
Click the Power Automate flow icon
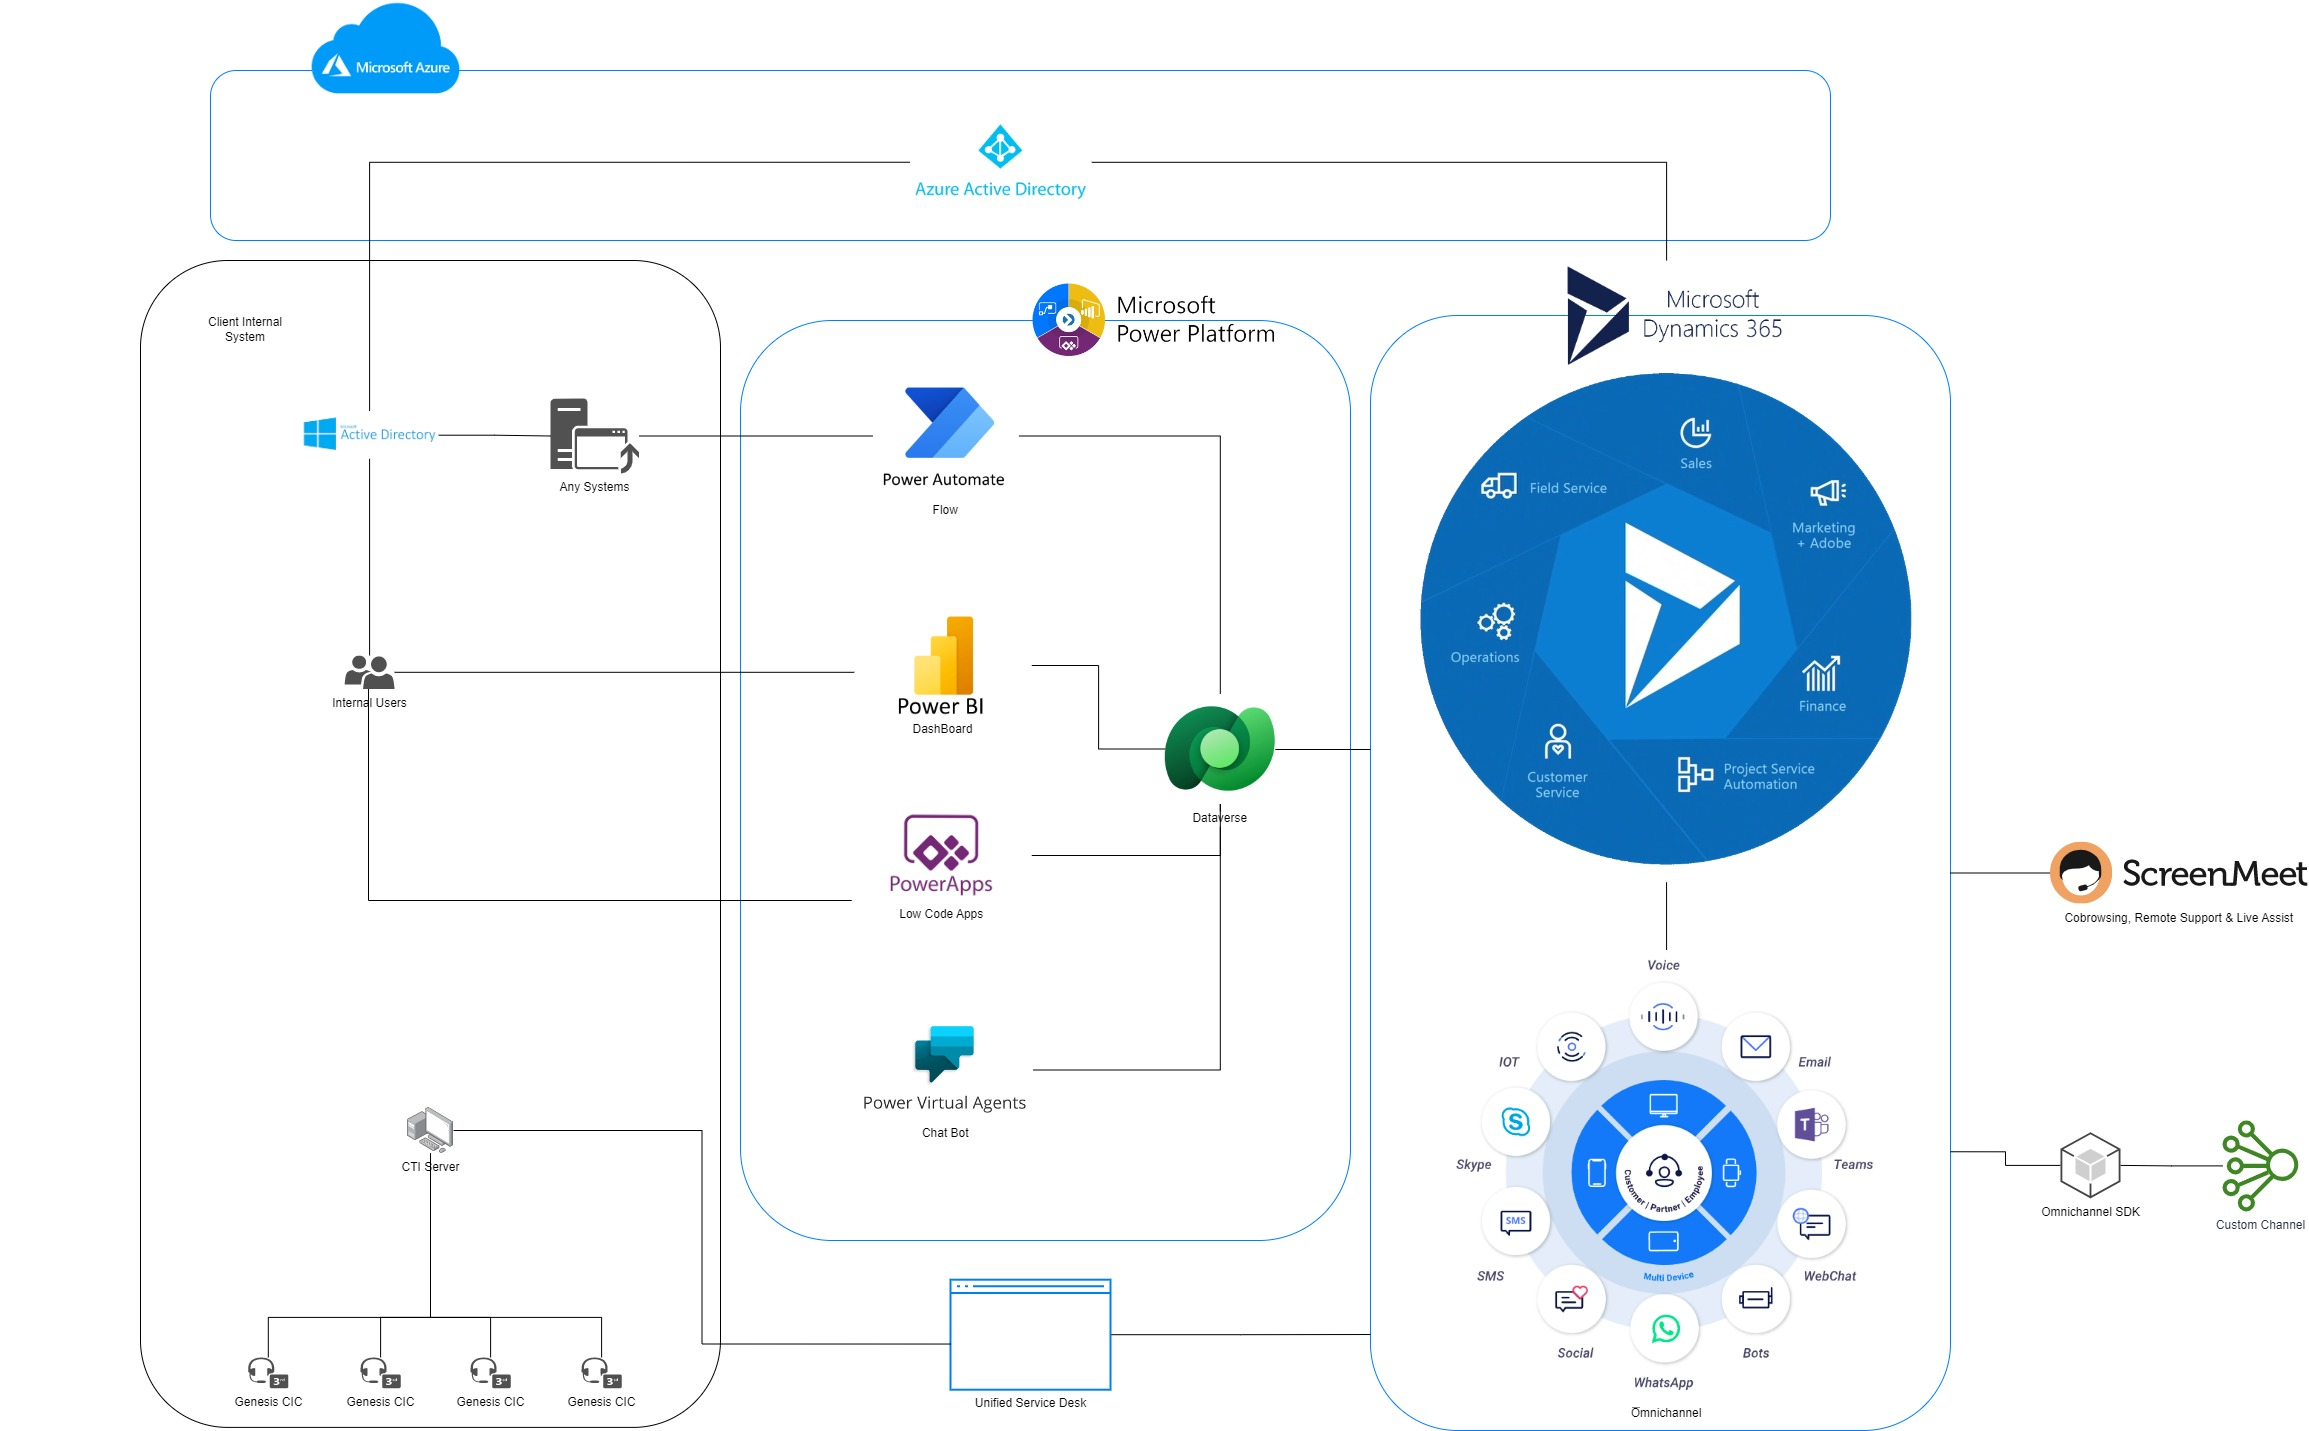pyautogui.click(x=948, y=422)
